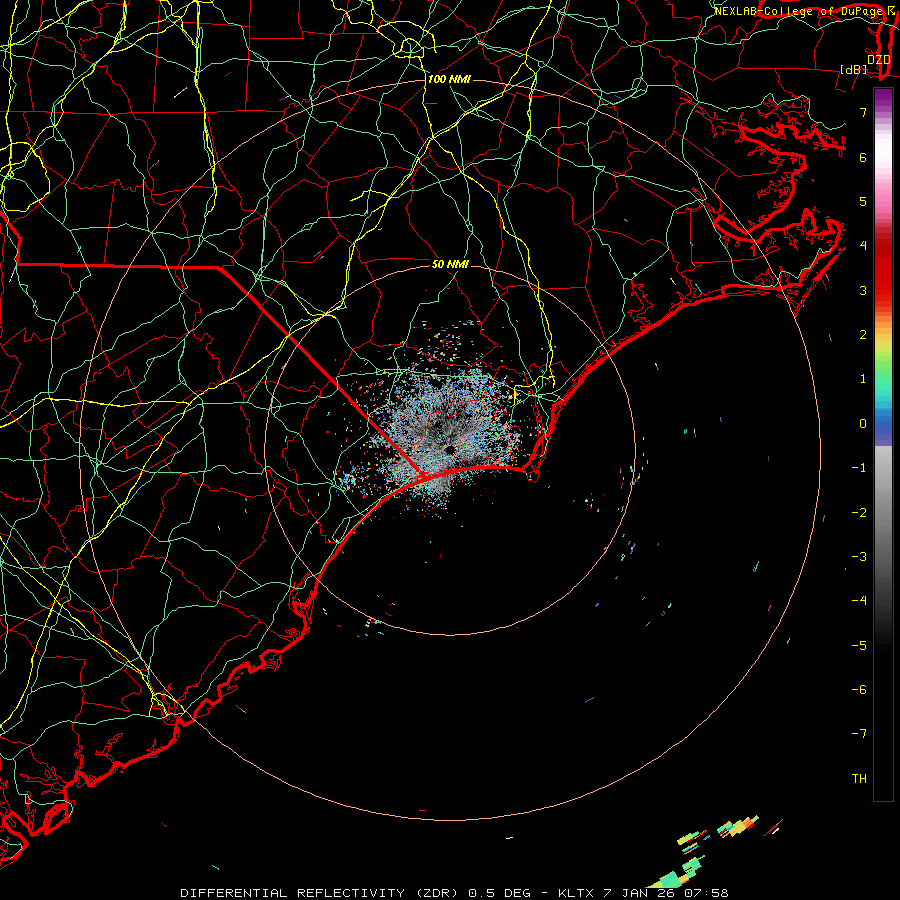Image resolution: width=900 pixels, height=900 pixels.
Task: Click the DIFFERENTIAL REFLECTIVITY (ZDR) caption text
Action: (321, 893)
